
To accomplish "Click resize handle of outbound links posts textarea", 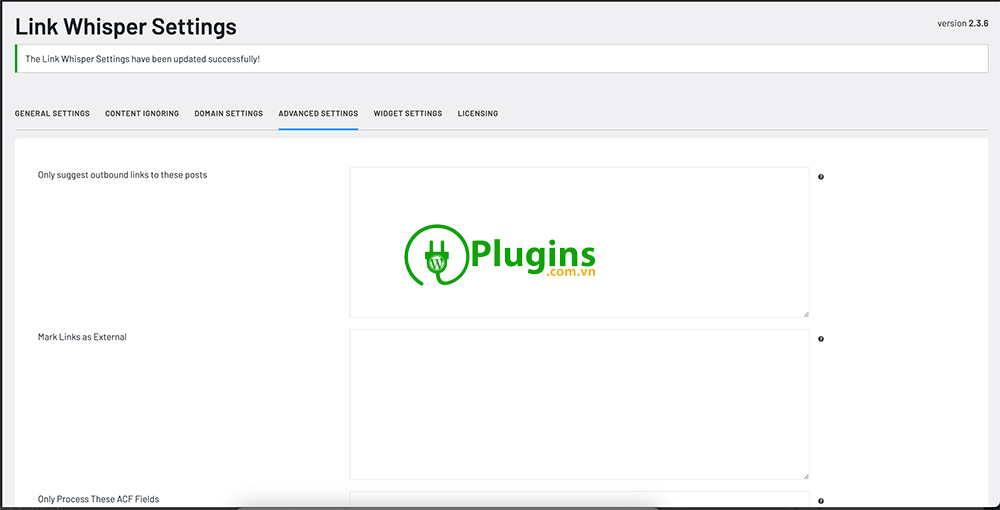I will 805,313.
